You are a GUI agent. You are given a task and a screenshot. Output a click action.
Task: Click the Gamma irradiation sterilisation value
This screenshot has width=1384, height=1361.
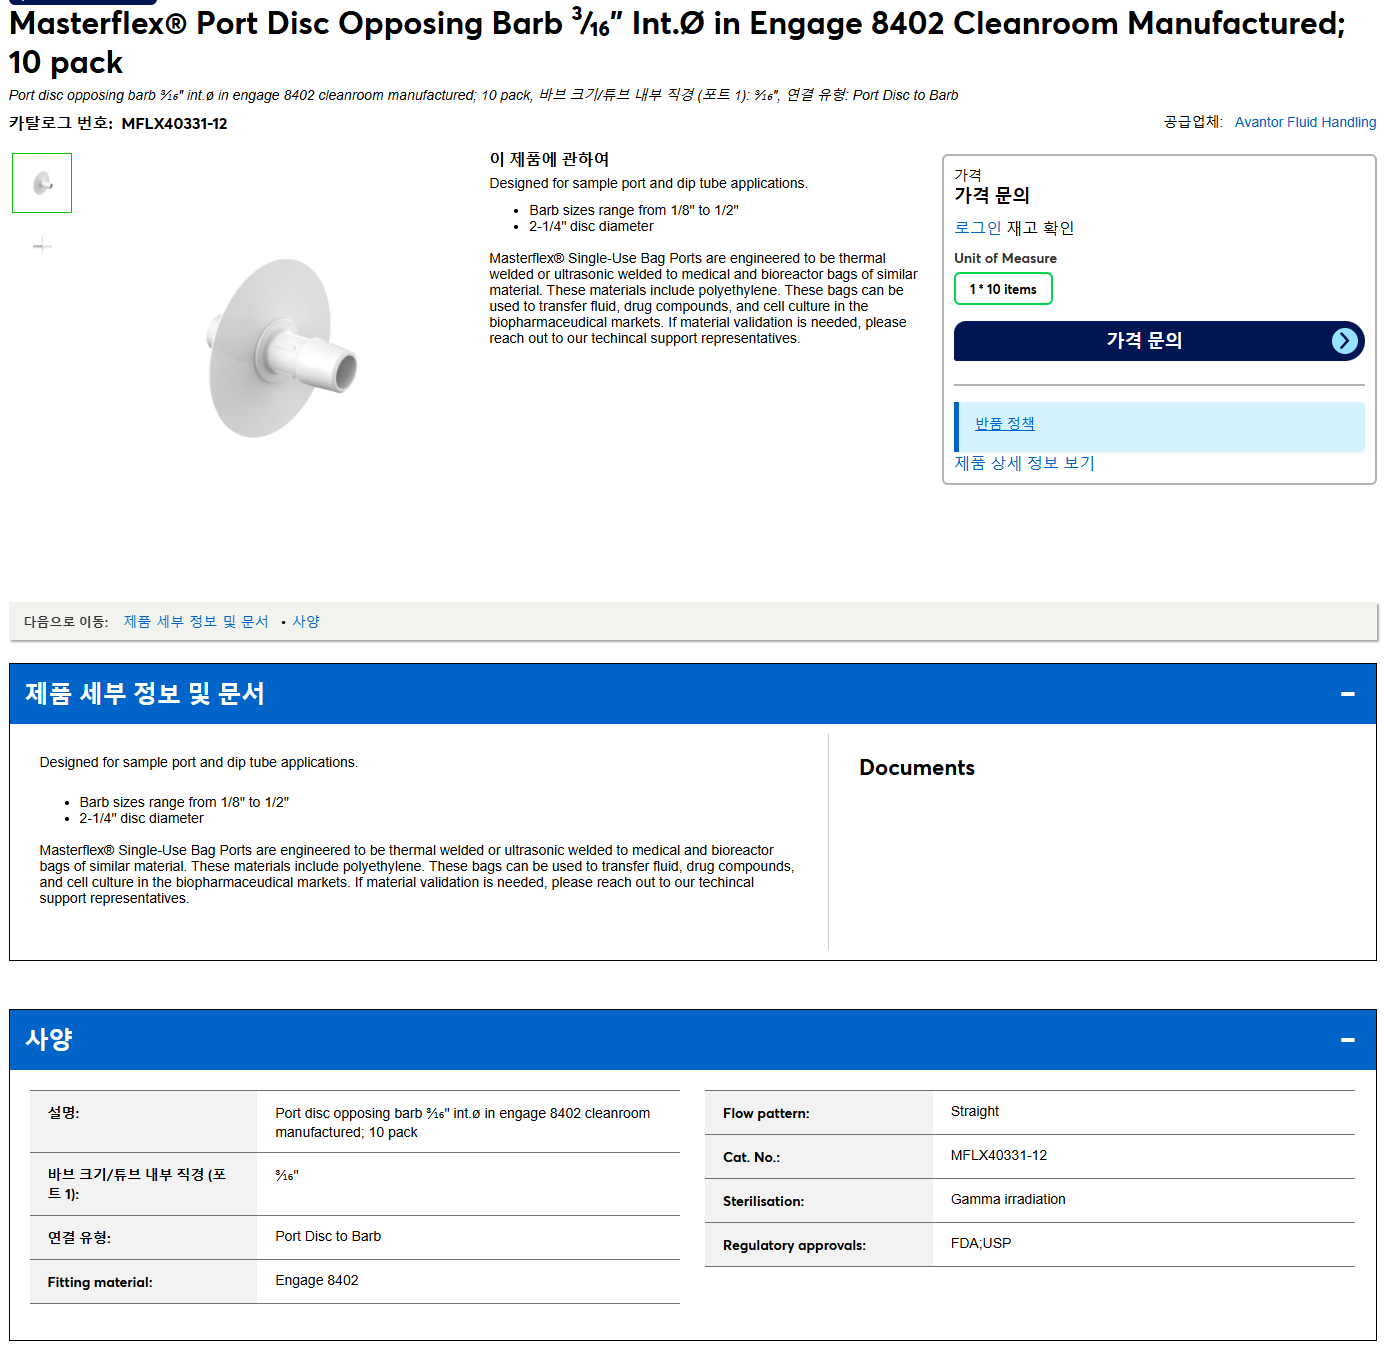point(1008,1199)
